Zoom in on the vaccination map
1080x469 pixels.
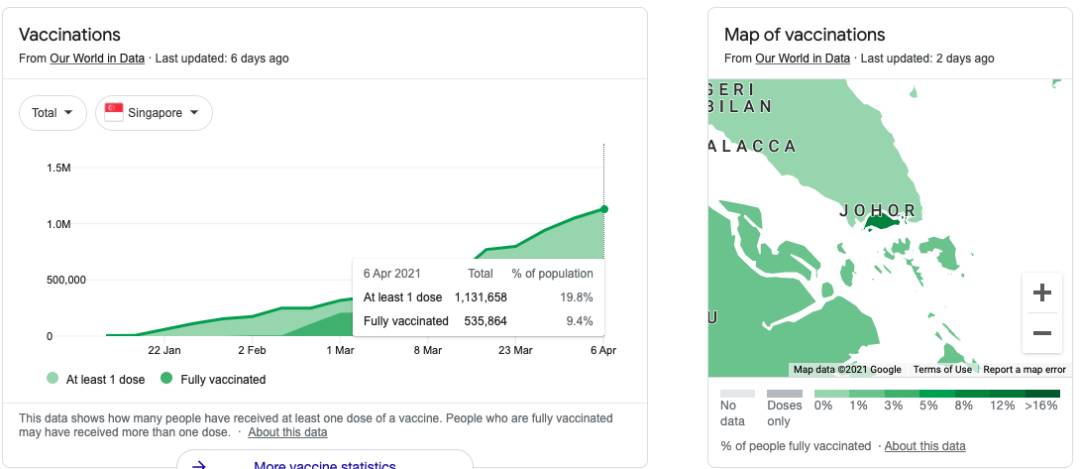click(1041, 293)
